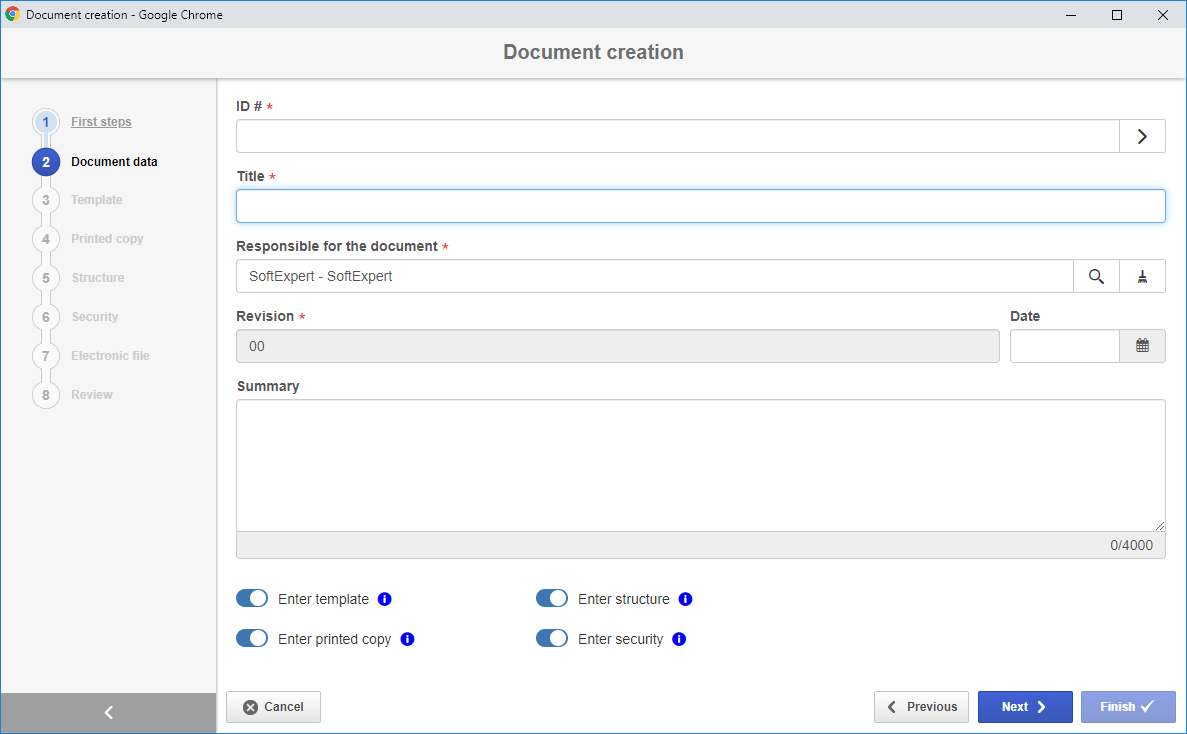1187x734 pixels.
Task: Minimize the Document creation window
Action: point(1070,14)
